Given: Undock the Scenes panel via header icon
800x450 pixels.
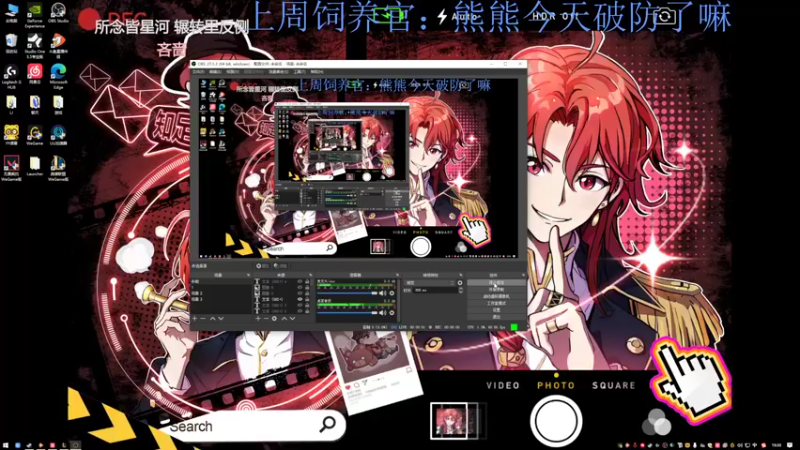Looking at the screenshot, I should pyautogui.click(x=248, y=275).
